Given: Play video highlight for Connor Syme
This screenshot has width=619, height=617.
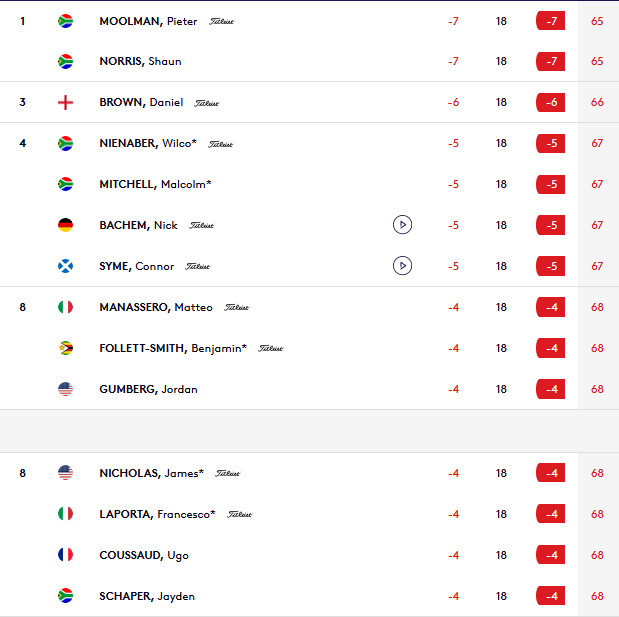Looking at the screenshot, I should 402,266.
